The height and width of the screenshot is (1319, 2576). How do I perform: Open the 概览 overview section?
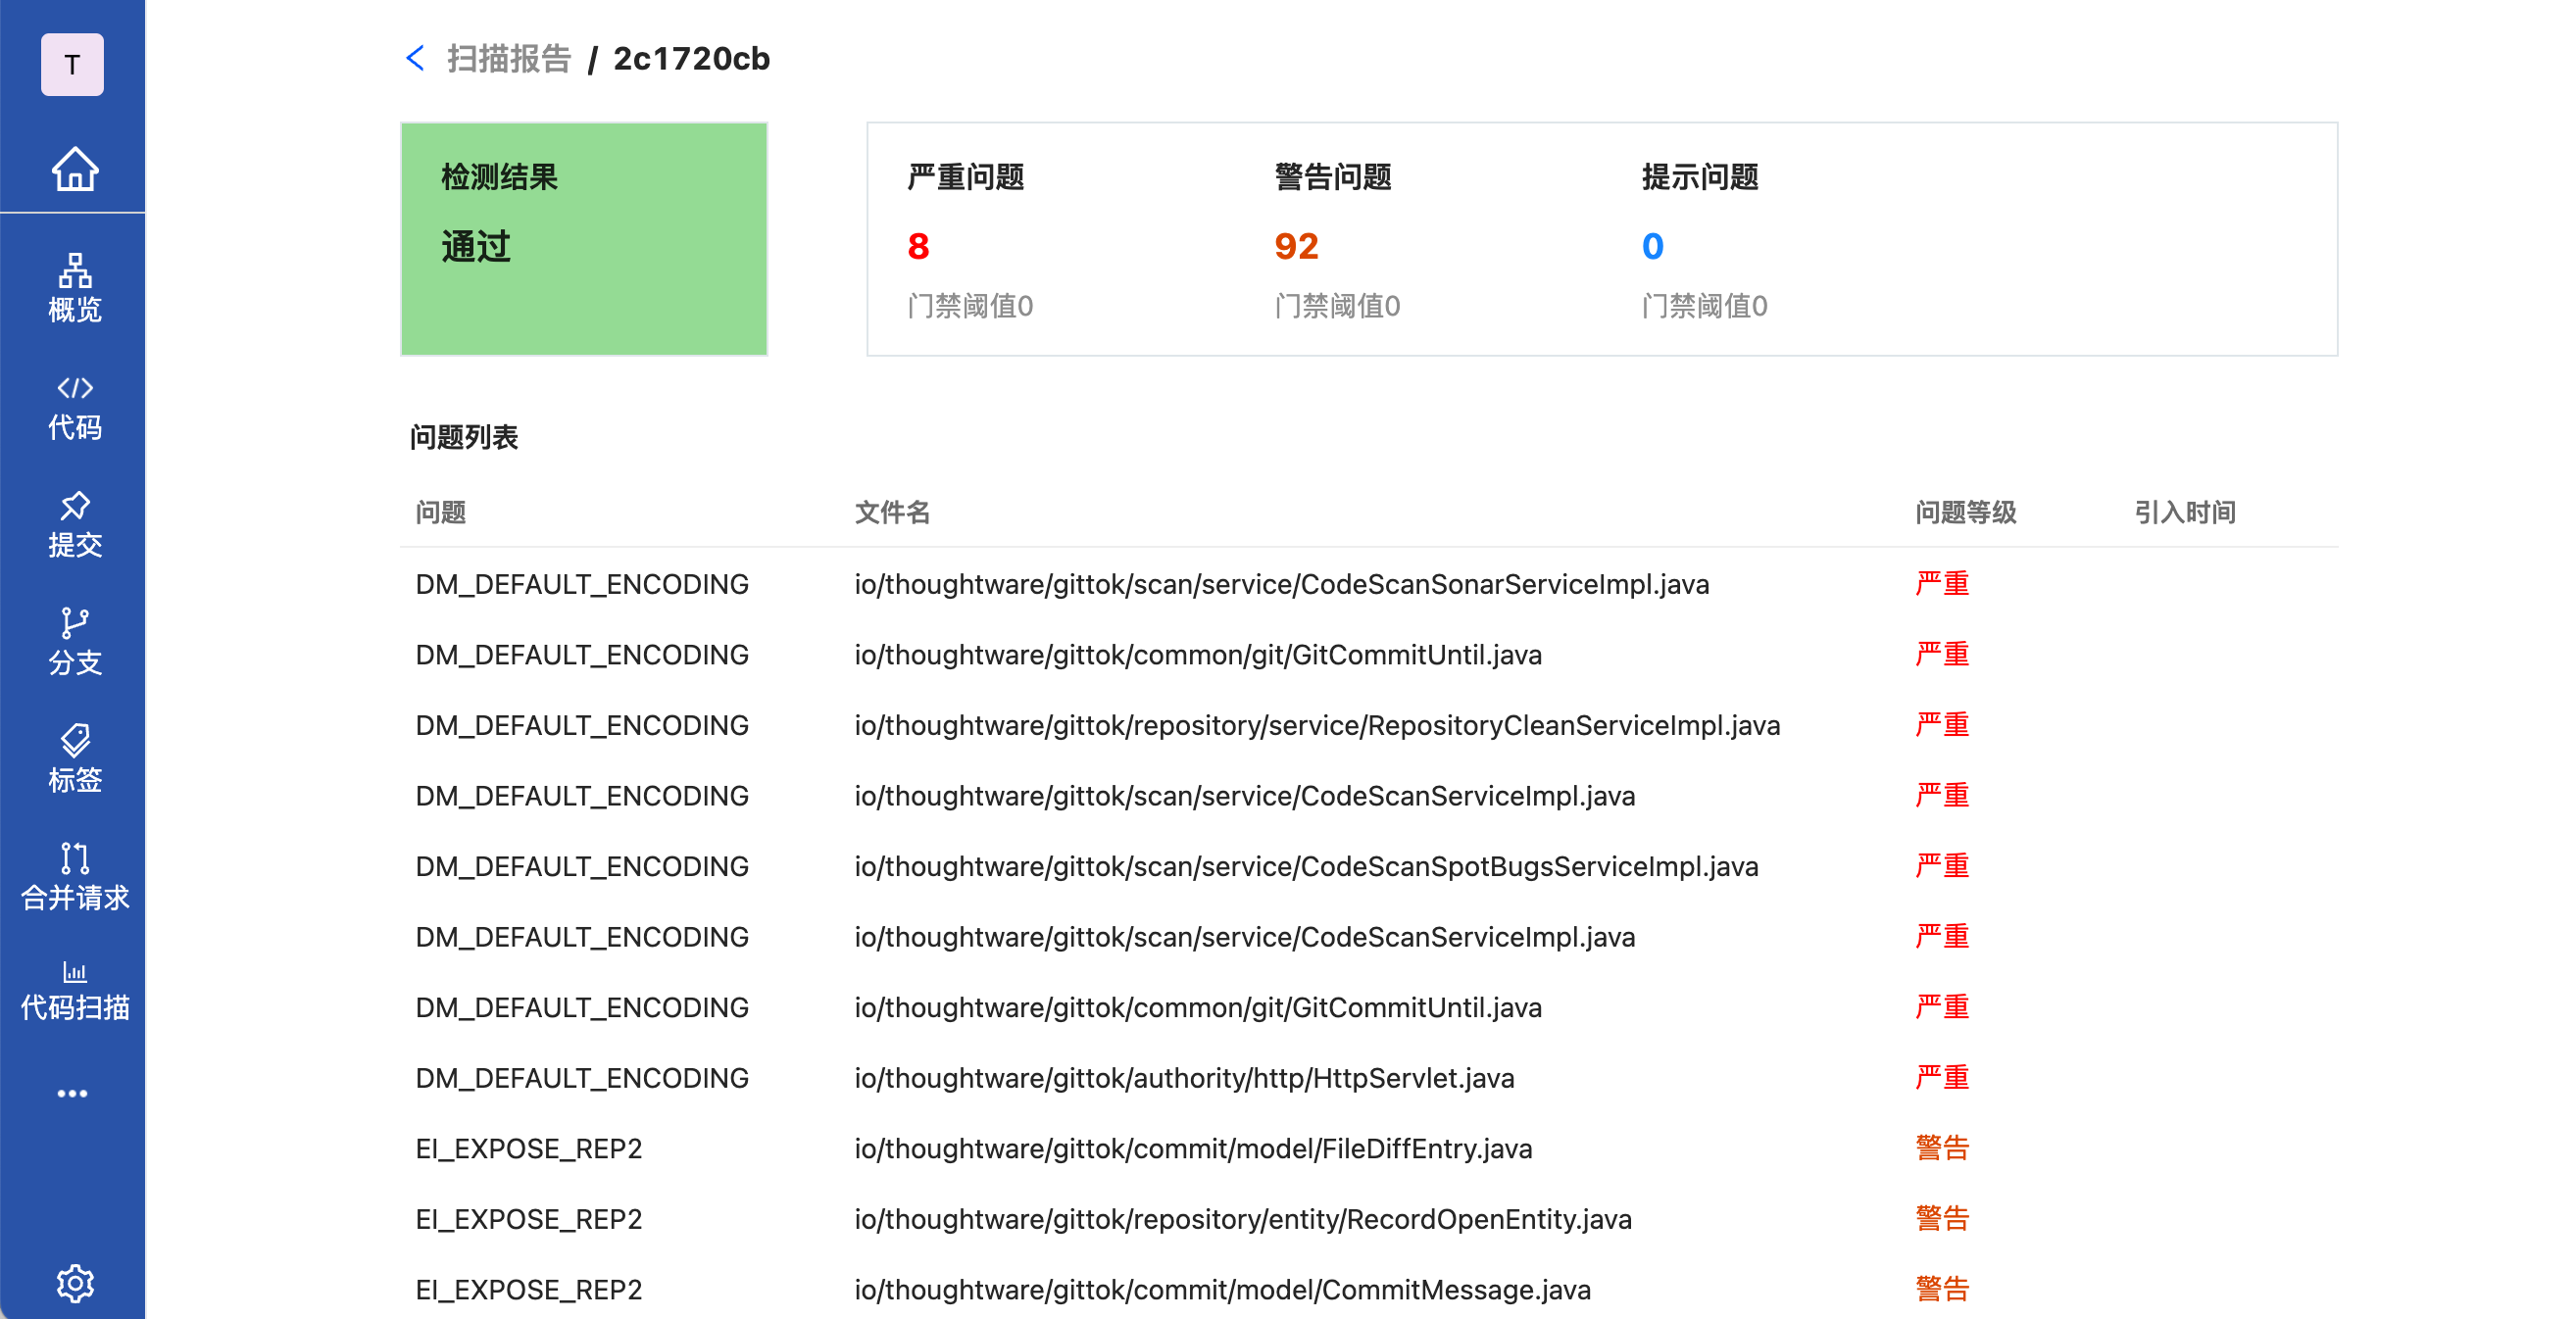(75, 288)
